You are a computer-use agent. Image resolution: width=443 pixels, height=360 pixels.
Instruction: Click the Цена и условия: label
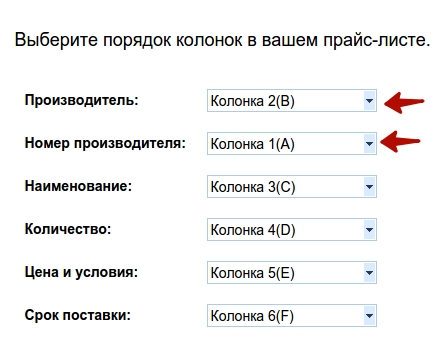[81, 272]
